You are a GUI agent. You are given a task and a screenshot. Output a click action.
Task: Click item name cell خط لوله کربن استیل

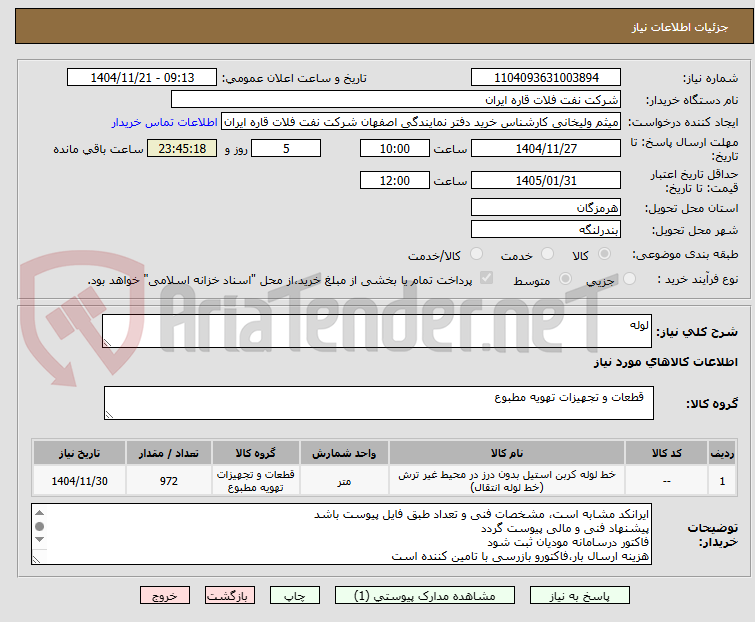(x=507, y=480)
